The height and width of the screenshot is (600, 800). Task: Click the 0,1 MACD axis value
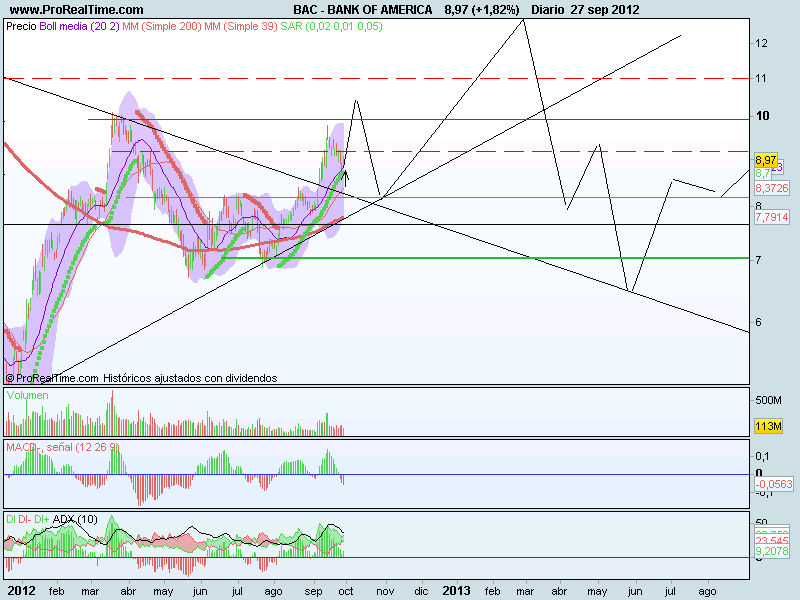(x=763, y=457)
